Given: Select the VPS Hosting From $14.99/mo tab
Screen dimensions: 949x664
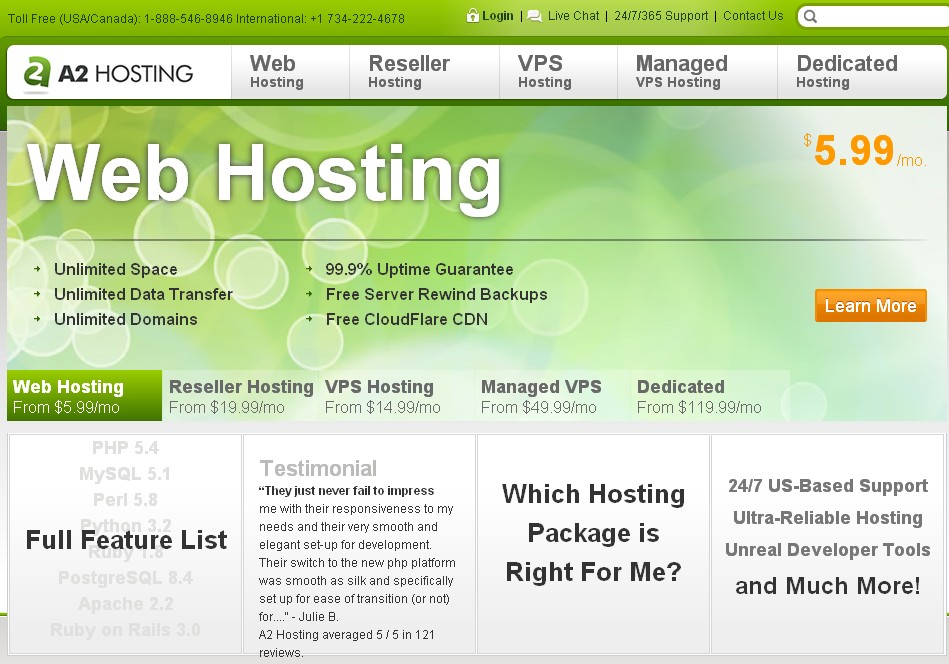Looking at the screenshot, I should click(396, 395).
